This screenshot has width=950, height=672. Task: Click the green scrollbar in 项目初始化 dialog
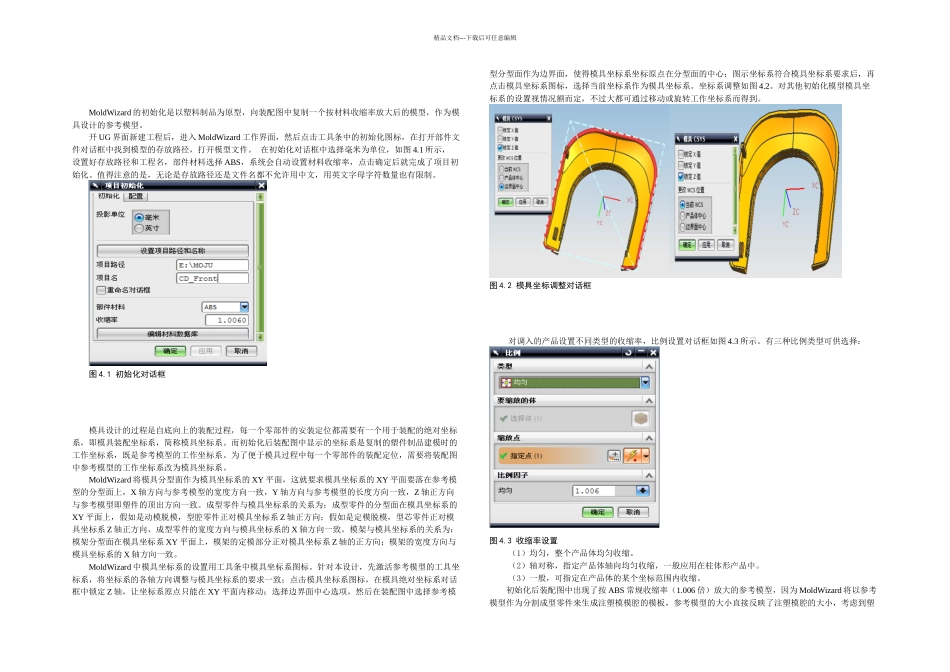point(261,267)
